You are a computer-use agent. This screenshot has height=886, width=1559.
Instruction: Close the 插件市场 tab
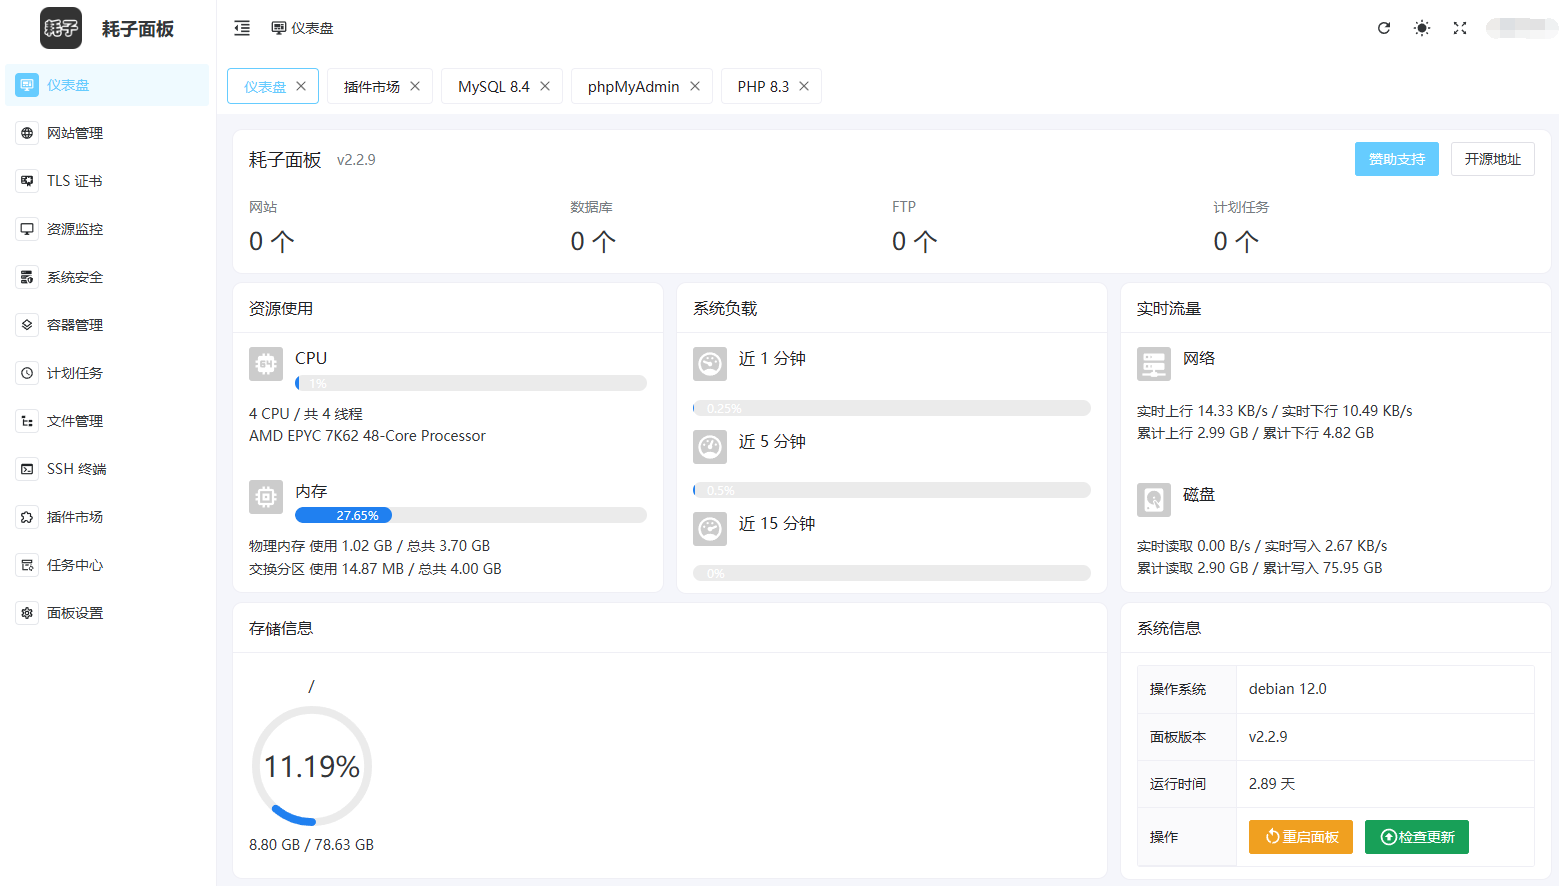coord(415,87)
